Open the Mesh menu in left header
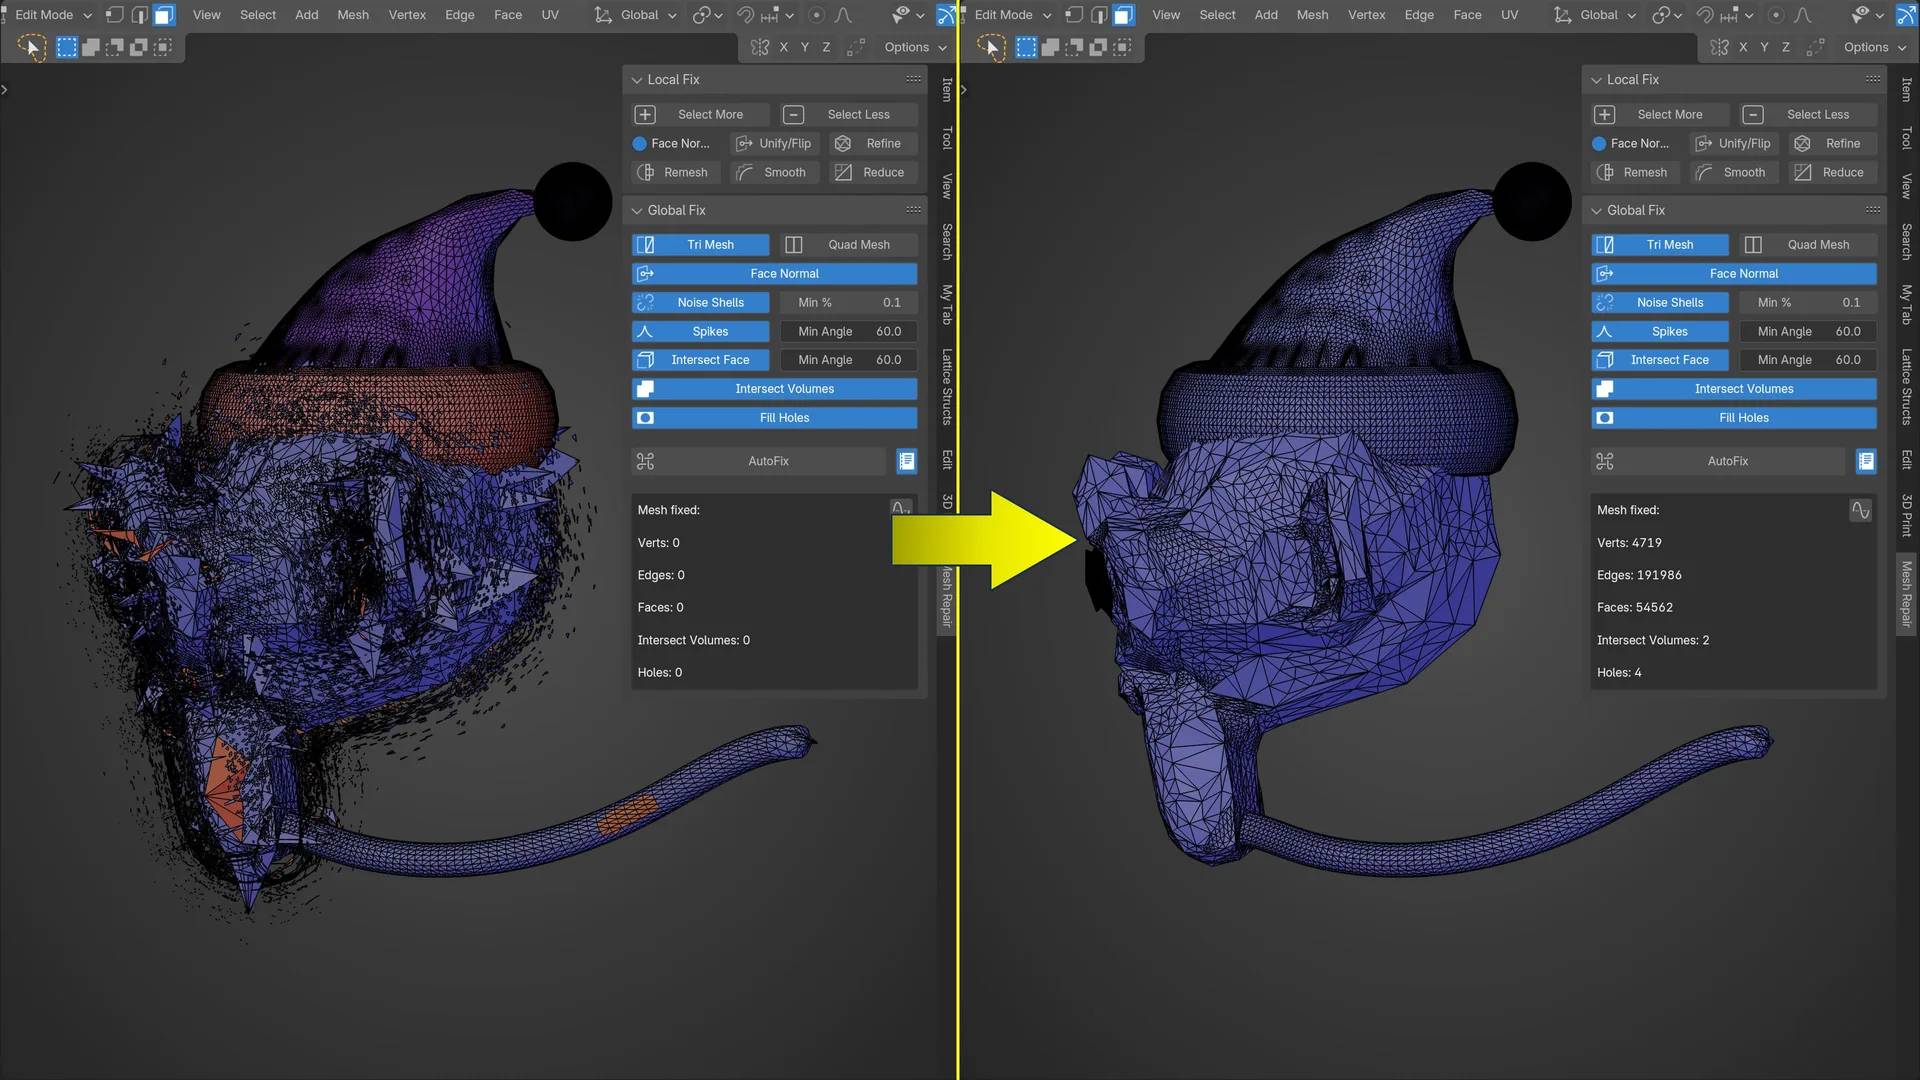 [352, 15]
